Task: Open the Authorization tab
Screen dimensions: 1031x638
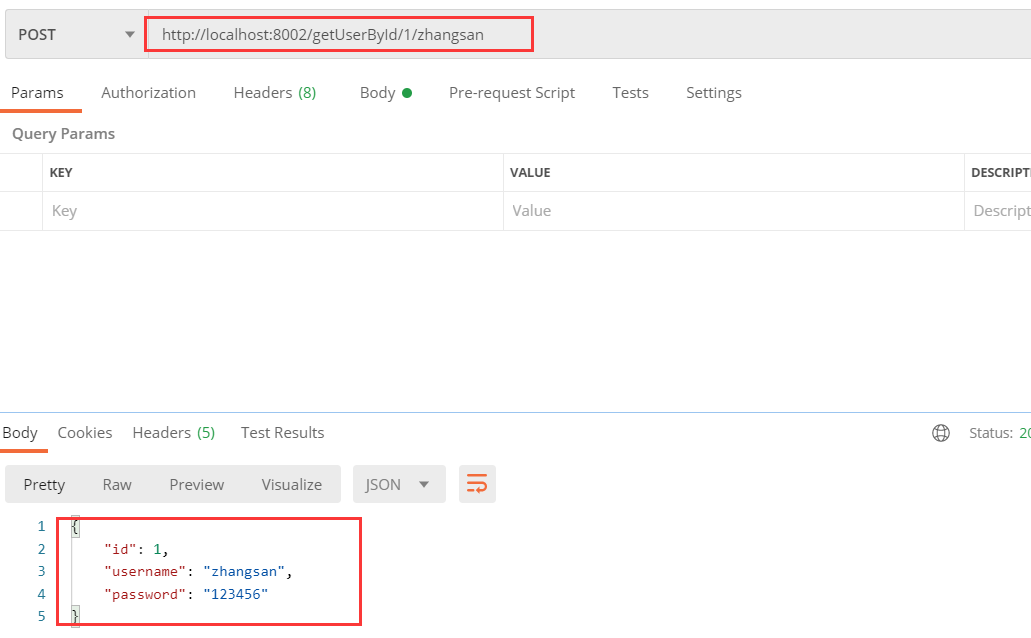Action: pos(149,93)
